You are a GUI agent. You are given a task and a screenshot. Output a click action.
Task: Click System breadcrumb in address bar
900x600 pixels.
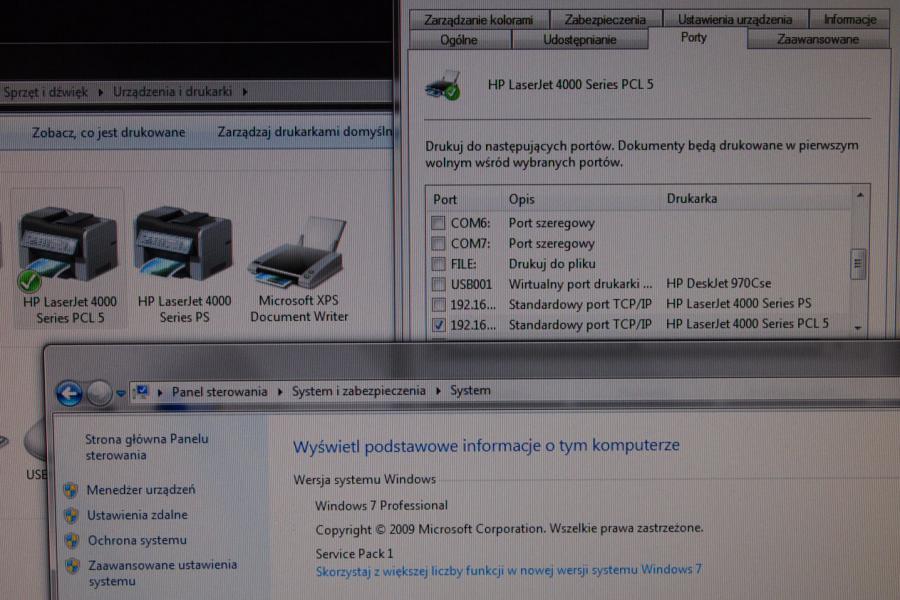pyautogui.click(x=470, y=391)
